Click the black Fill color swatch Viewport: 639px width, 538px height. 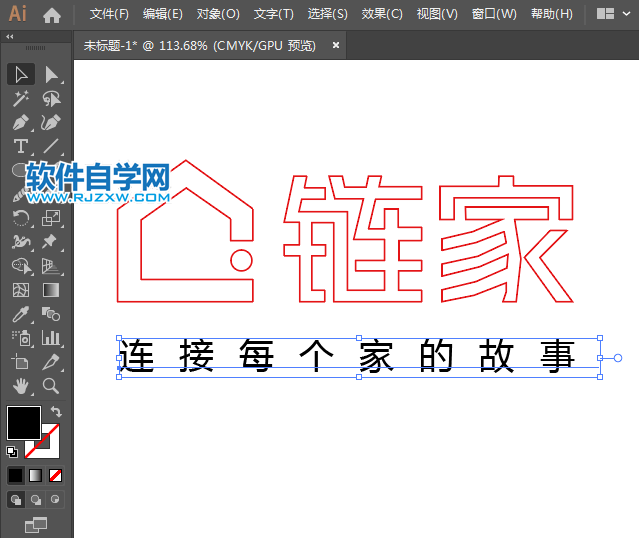[24, 423]
